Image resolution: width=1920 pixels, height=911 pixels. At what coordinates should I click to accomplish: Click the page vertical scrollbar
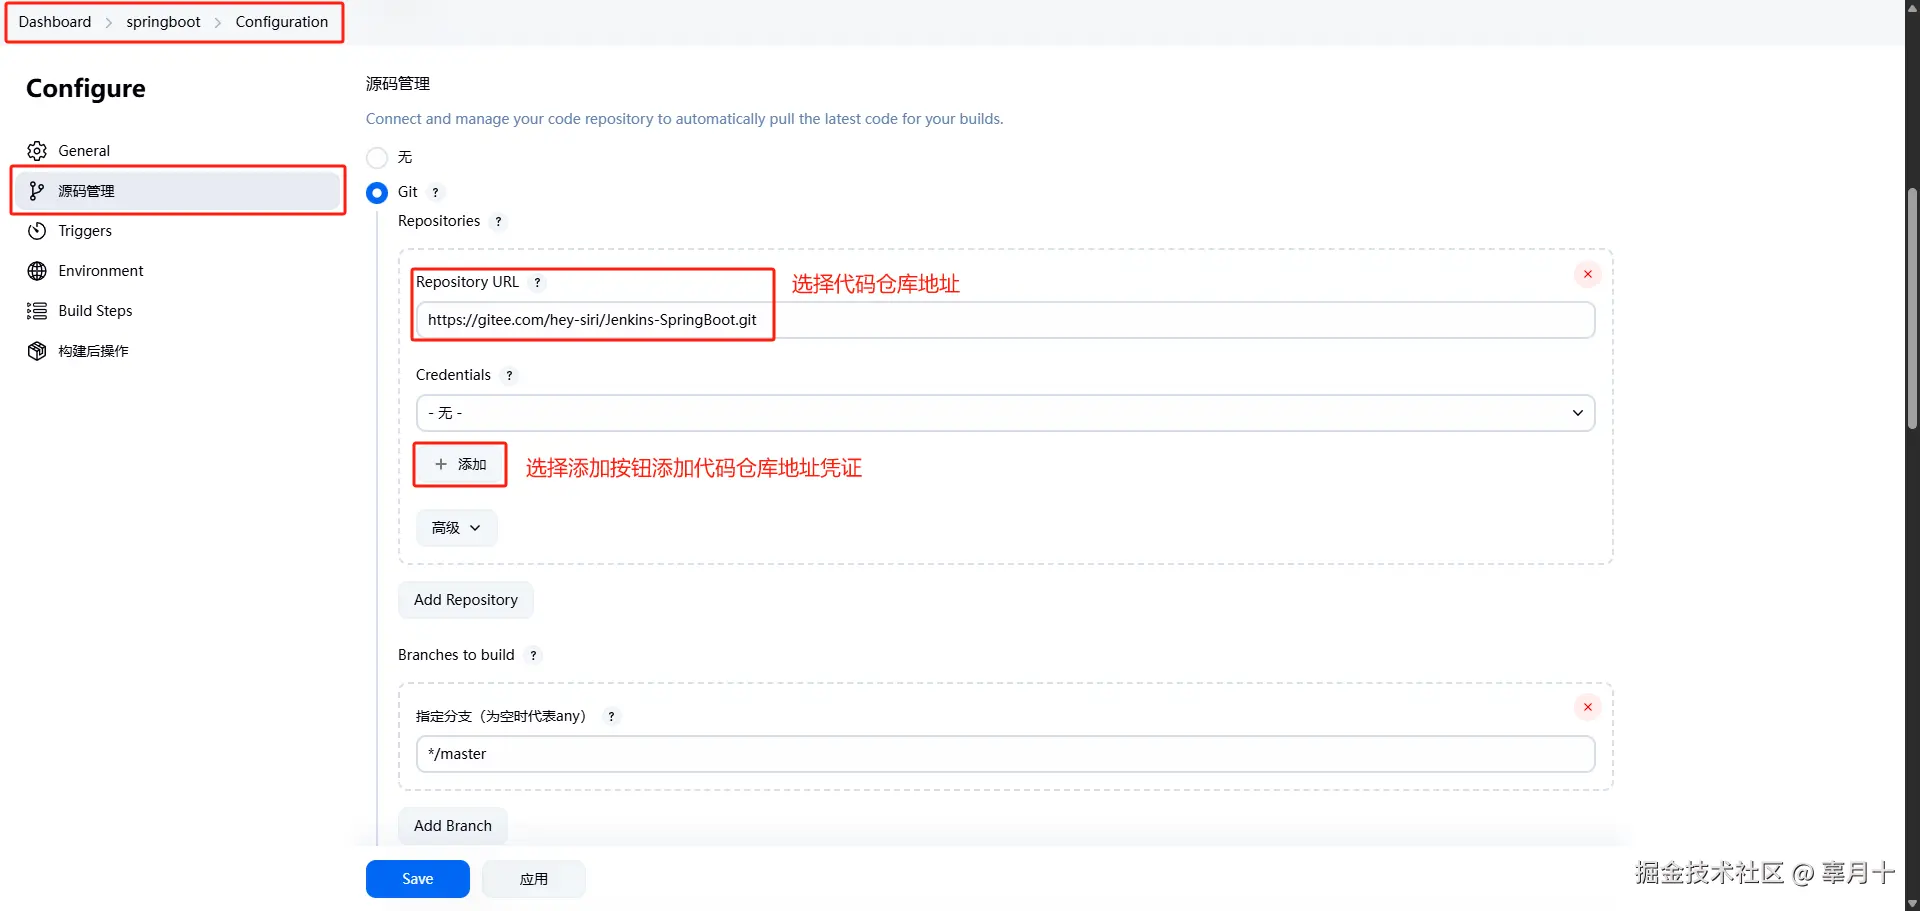pyautogui.click(x=1912, y=308)
